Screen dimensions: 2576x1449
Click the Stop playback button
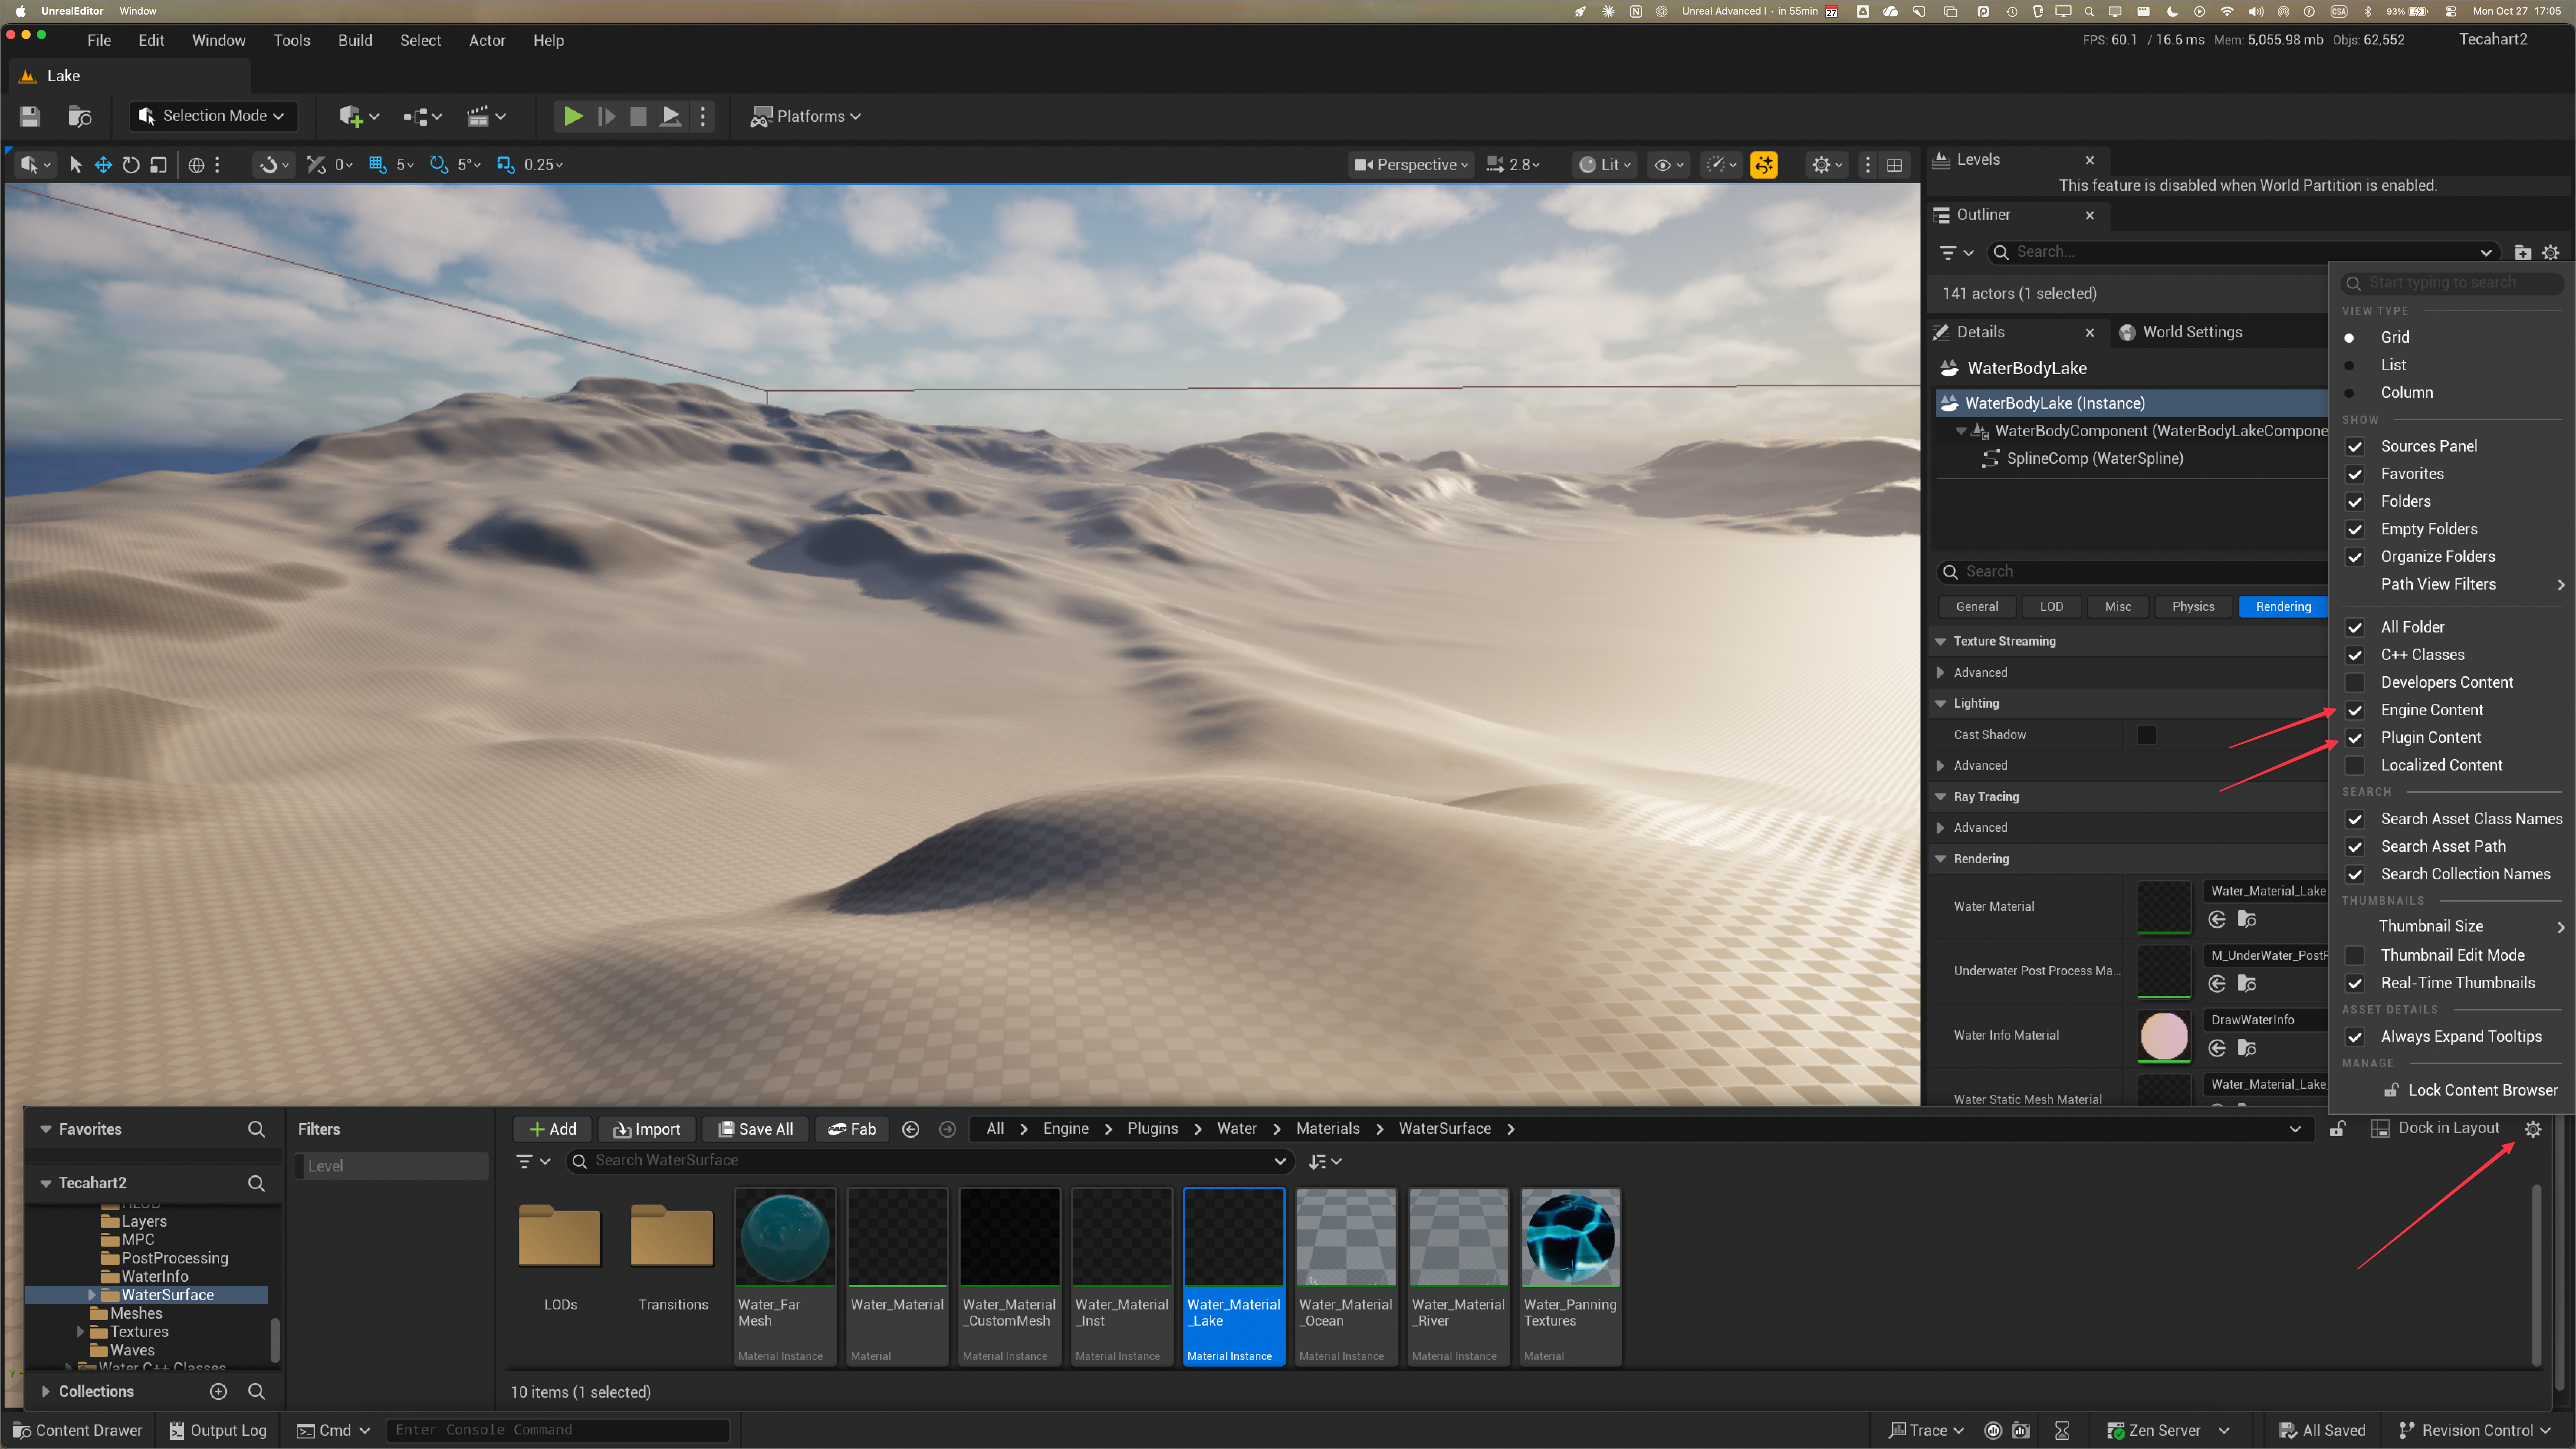[638, 116]
